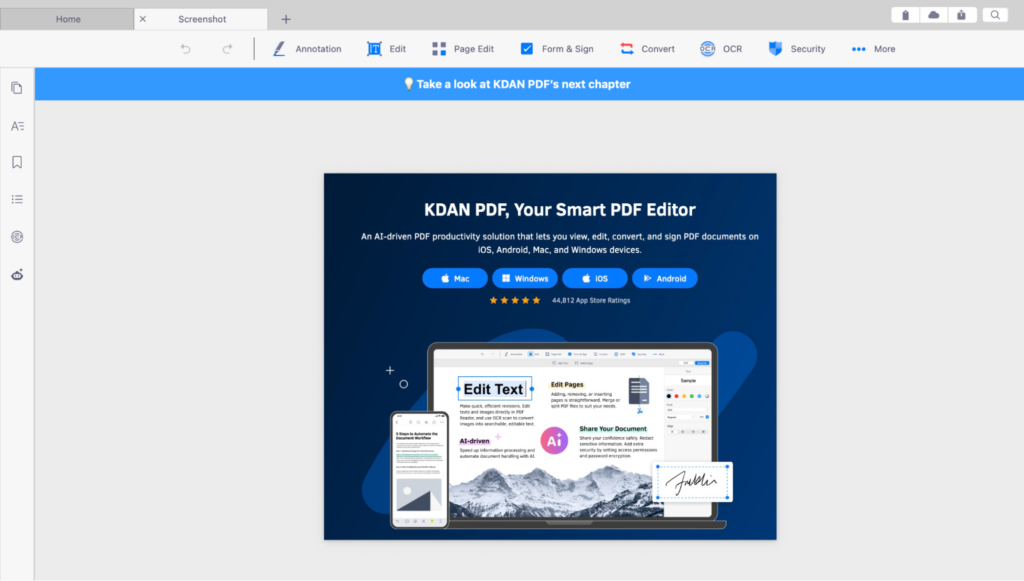Image resolution: width=1024 pixels, height=581 pixels.
Task: Open the Security tools
Action: coord(796,48)
